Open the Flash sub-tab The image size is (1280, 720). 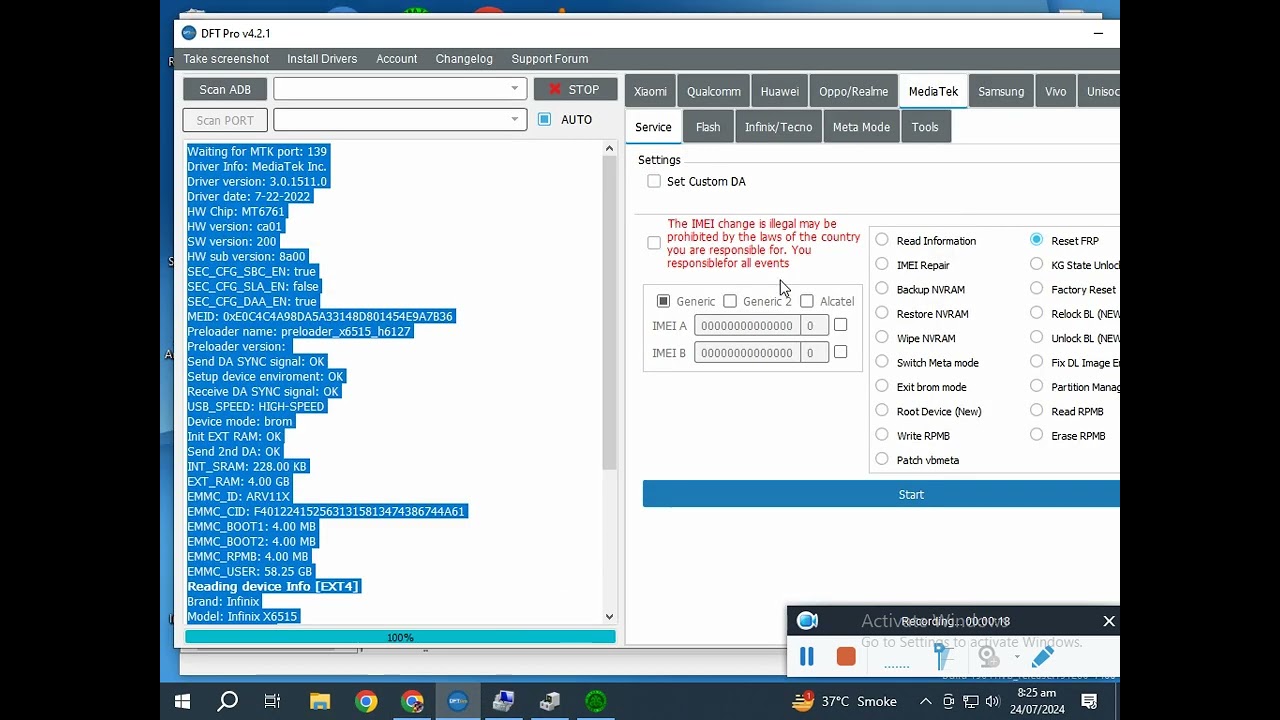(708, 127)
